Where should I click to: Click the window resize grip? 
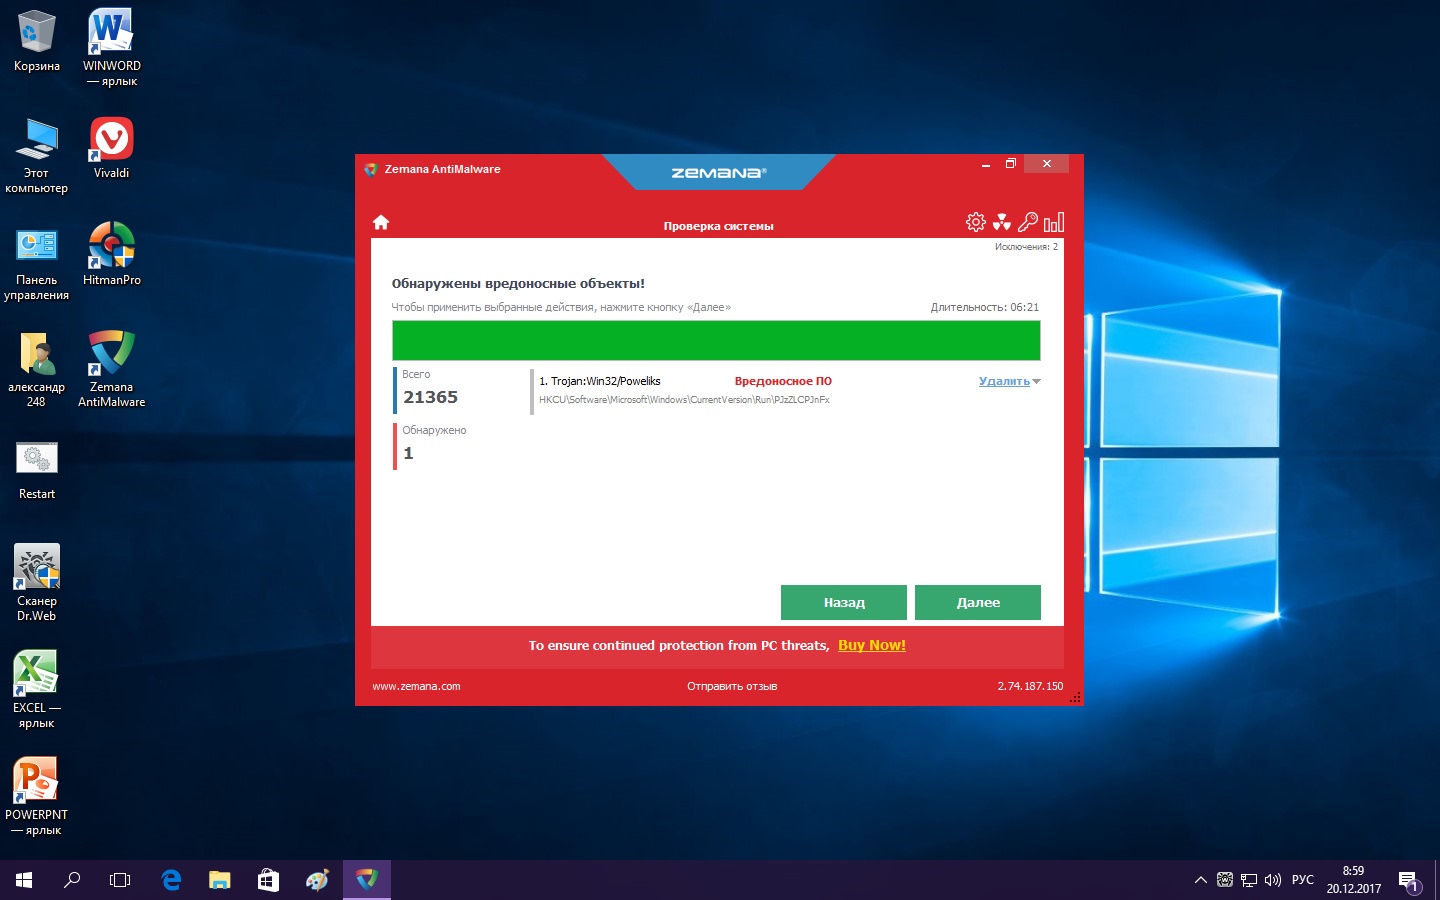click(x=1075, y=697)
